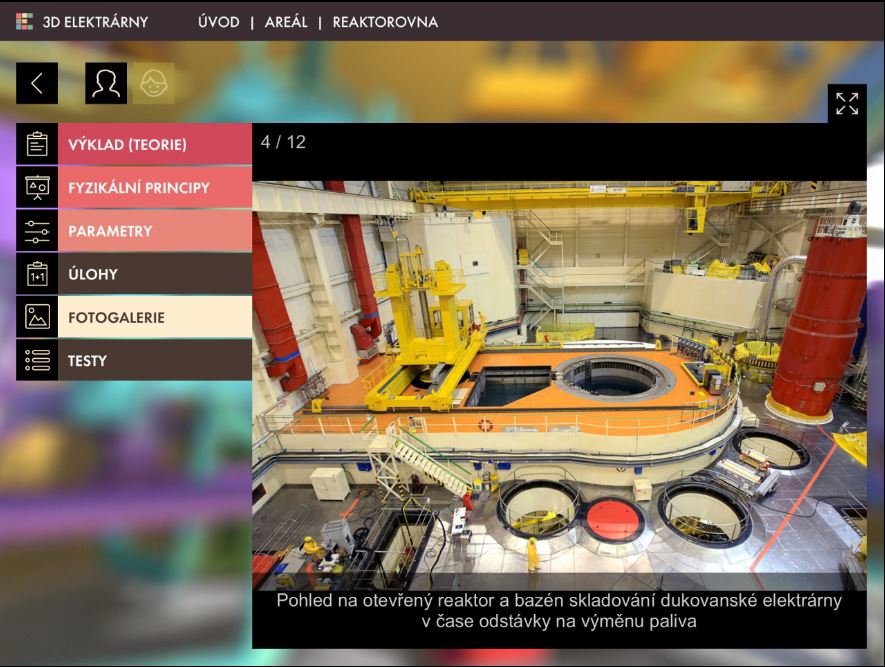Open the TESTY section
Image resolution: width=885 pixels, height=667 pixels.
click(x=155, y=360)
